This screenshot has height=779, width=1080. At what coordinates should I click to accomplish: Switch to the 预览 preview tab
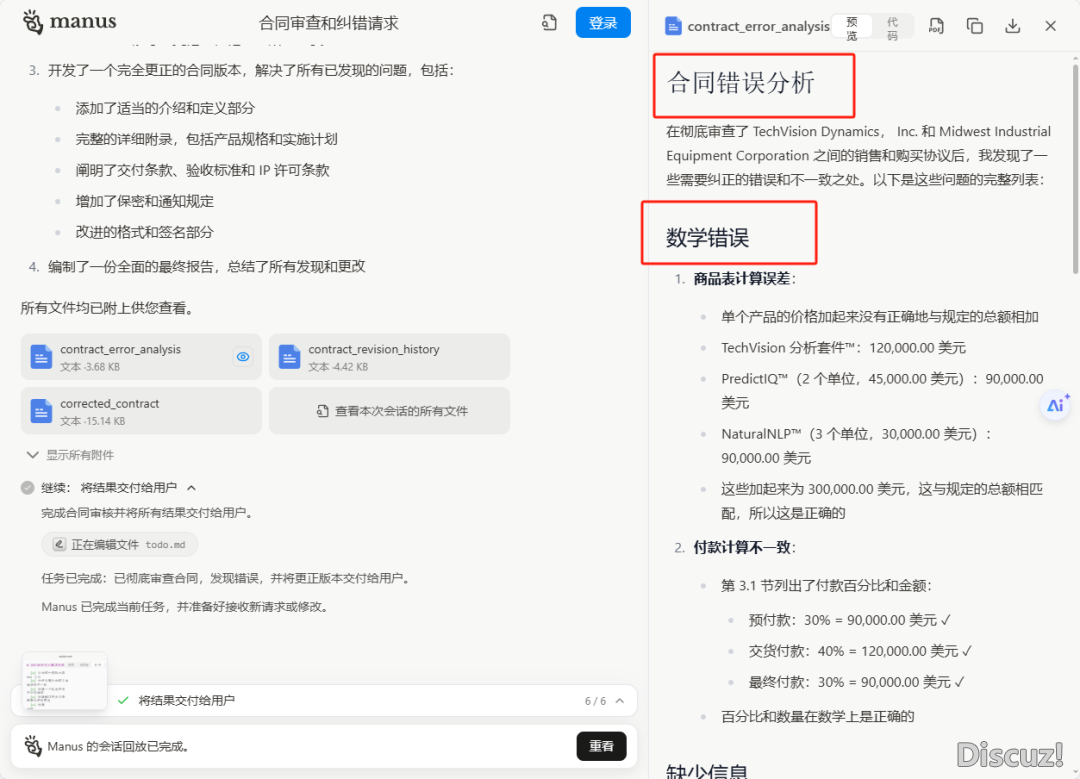click(852, 28)
